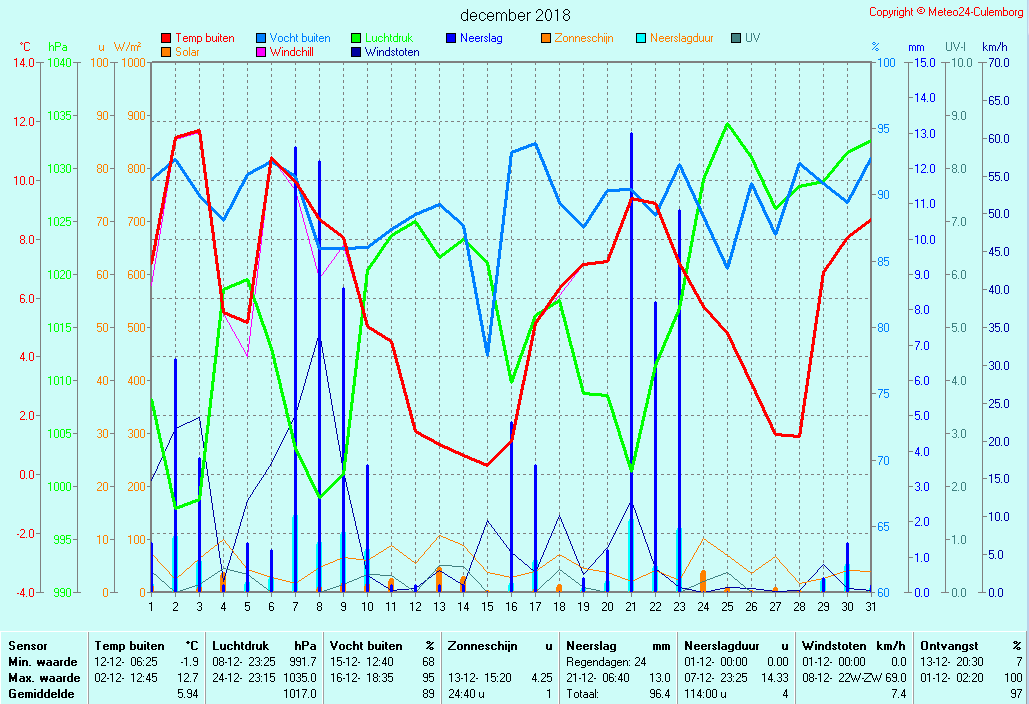Click the Windstoten legend label
Image resolution: width=1029 pixels, height=704 pixels.
point(392,52)
